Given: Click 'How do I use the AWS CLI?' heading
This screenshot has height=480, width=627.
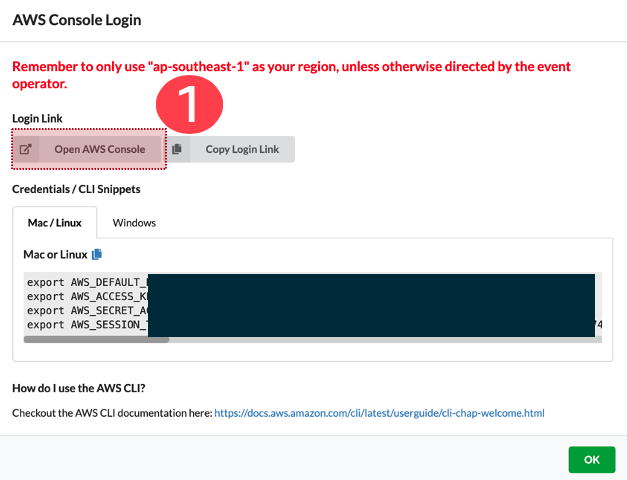Looking at the screenshot, I should 79,388.
